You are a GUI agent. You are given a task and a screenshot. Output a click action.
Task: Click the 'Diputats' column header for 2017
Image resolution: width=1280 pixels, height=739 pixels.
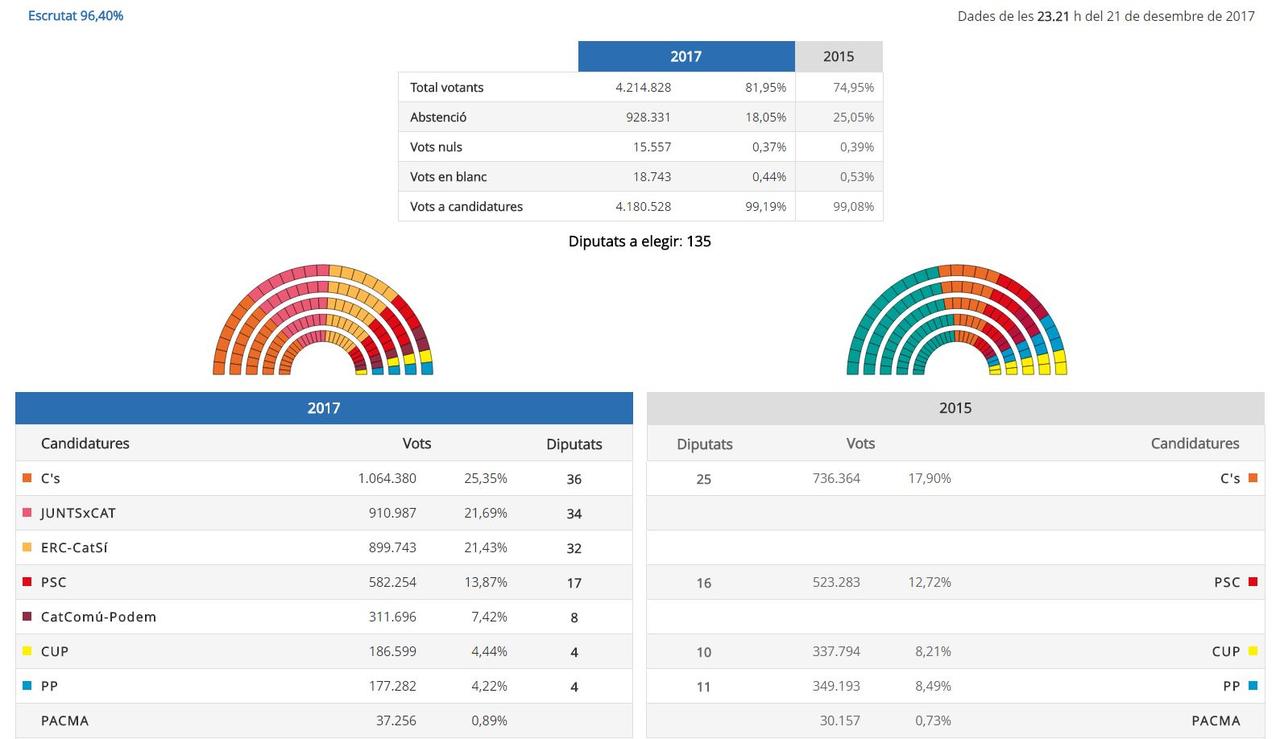(x=574, y=444)
